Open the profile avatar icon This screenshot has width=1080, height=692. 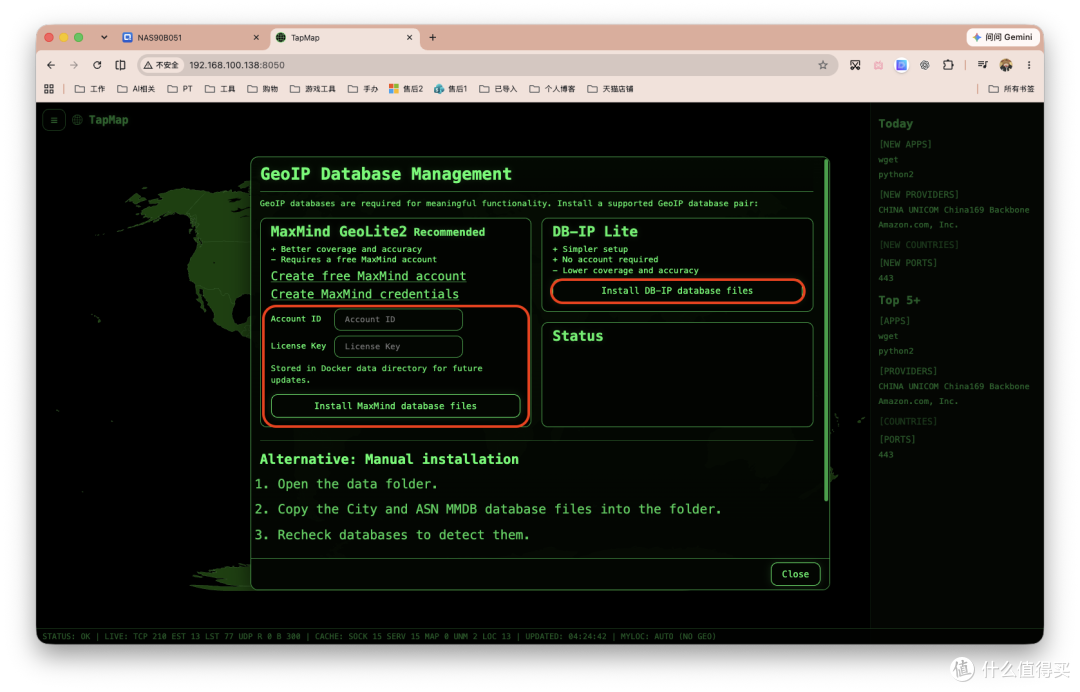click(1006, 65)
